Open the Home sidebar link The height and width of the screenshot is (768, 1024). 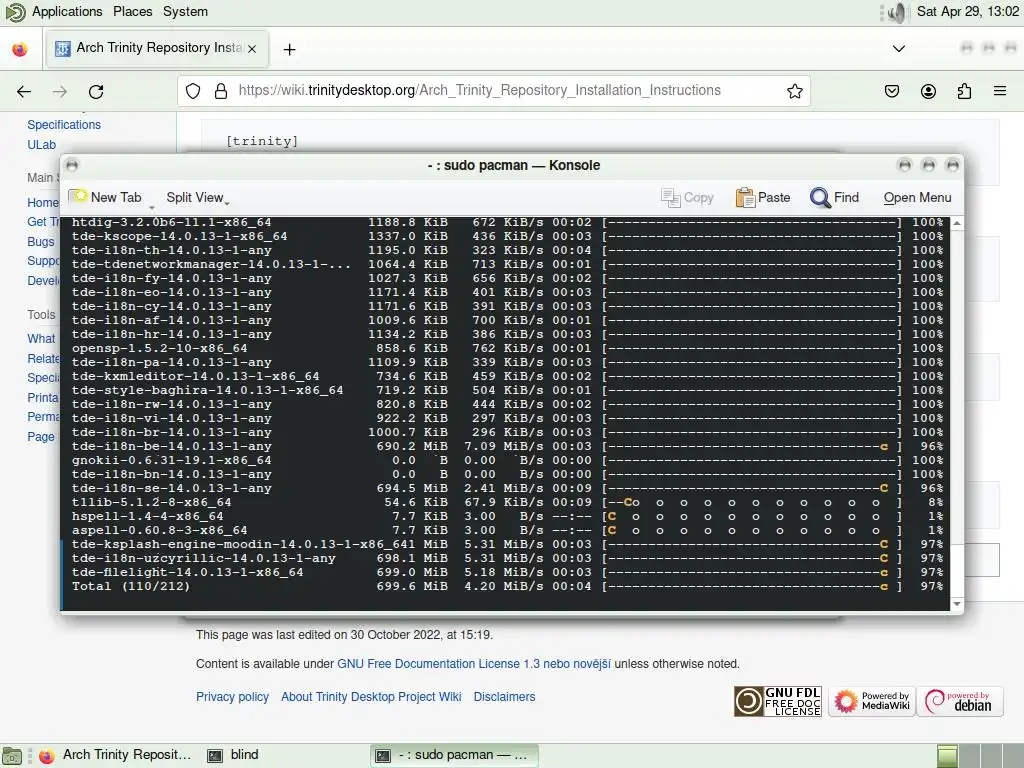(x=43, y=203)
